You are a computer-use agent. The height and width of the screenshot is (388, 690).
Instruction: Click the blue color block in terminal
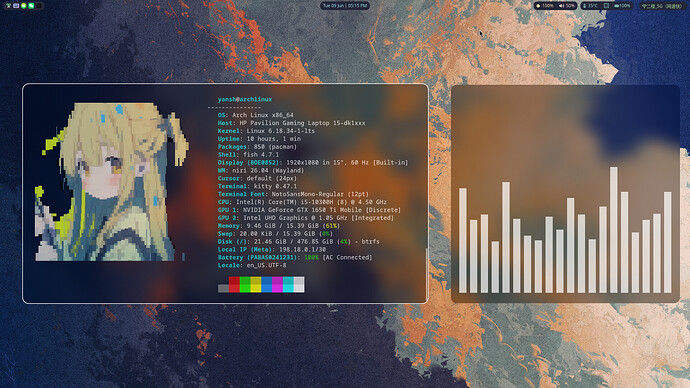(267, 285)
